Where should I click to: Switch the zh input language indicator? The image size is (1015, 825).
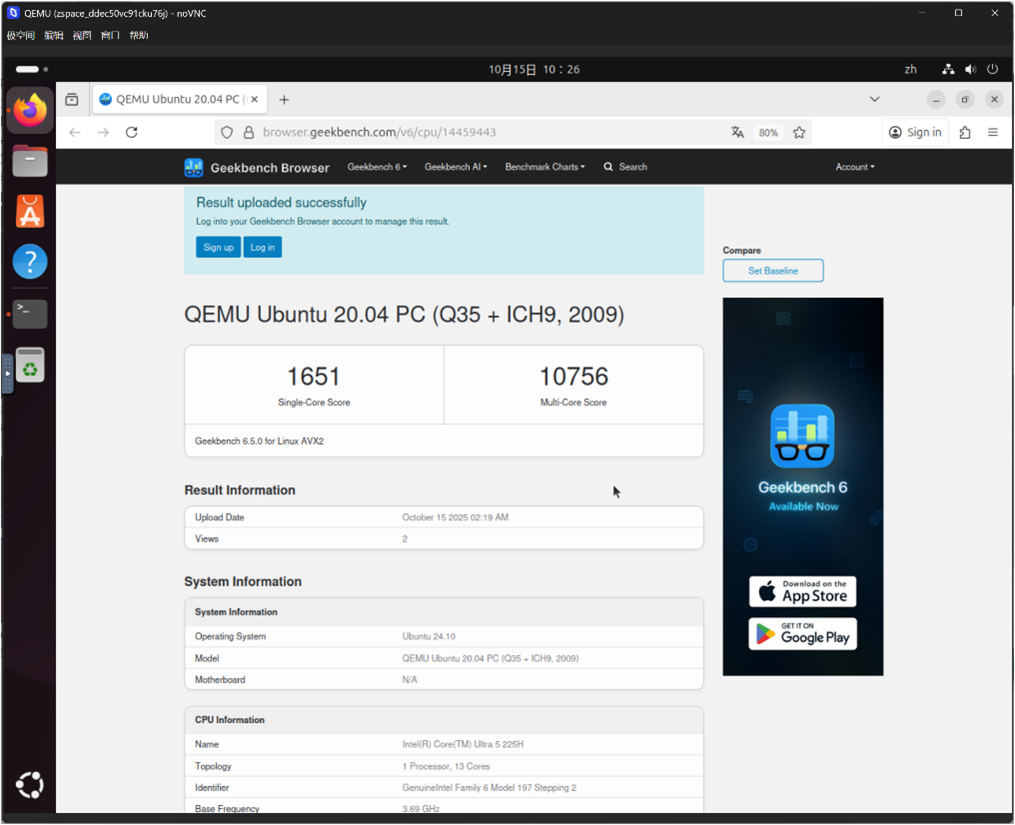click(x=910, y=69)
